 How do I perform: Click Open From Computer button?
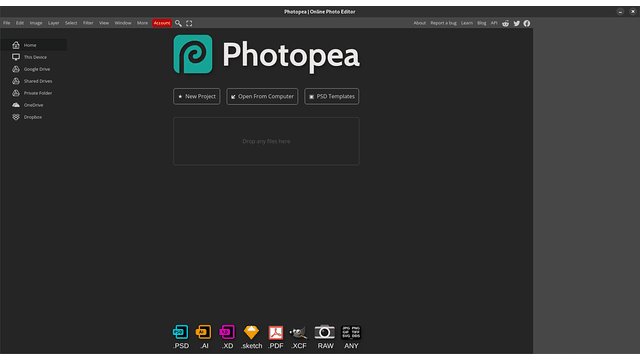[262, 96]
